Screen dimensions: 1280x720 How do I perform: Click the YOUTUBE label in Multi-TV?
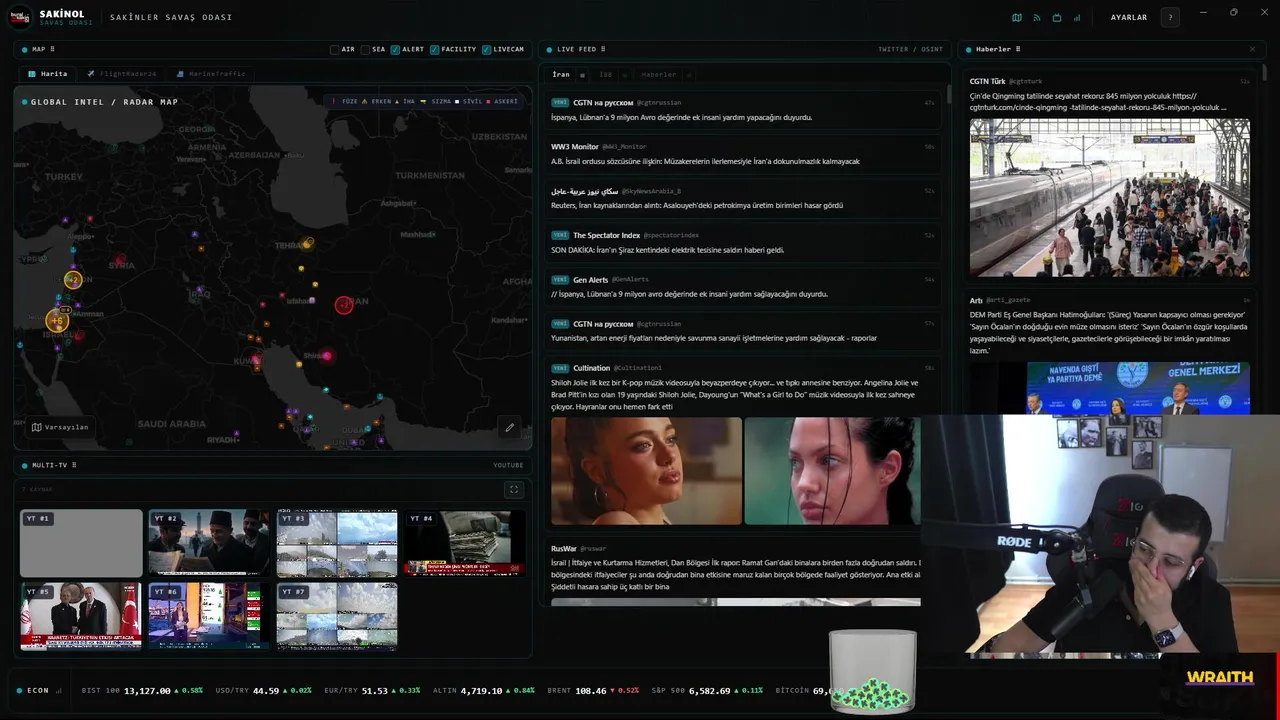click(508, 465)
